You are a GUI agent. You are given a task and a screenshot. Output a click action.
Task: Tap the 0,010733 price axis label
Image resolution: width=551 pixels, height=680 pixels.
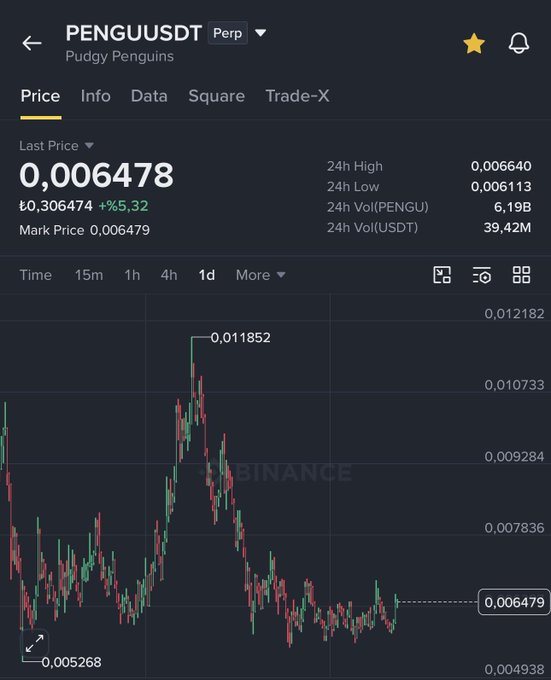click(514, 385)
